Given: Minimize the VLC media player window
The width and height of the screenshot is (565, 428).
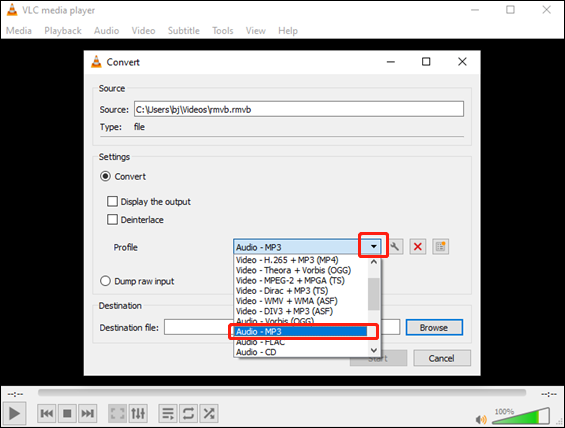Looking at the screenshot, I should click(x=475, y=10).
